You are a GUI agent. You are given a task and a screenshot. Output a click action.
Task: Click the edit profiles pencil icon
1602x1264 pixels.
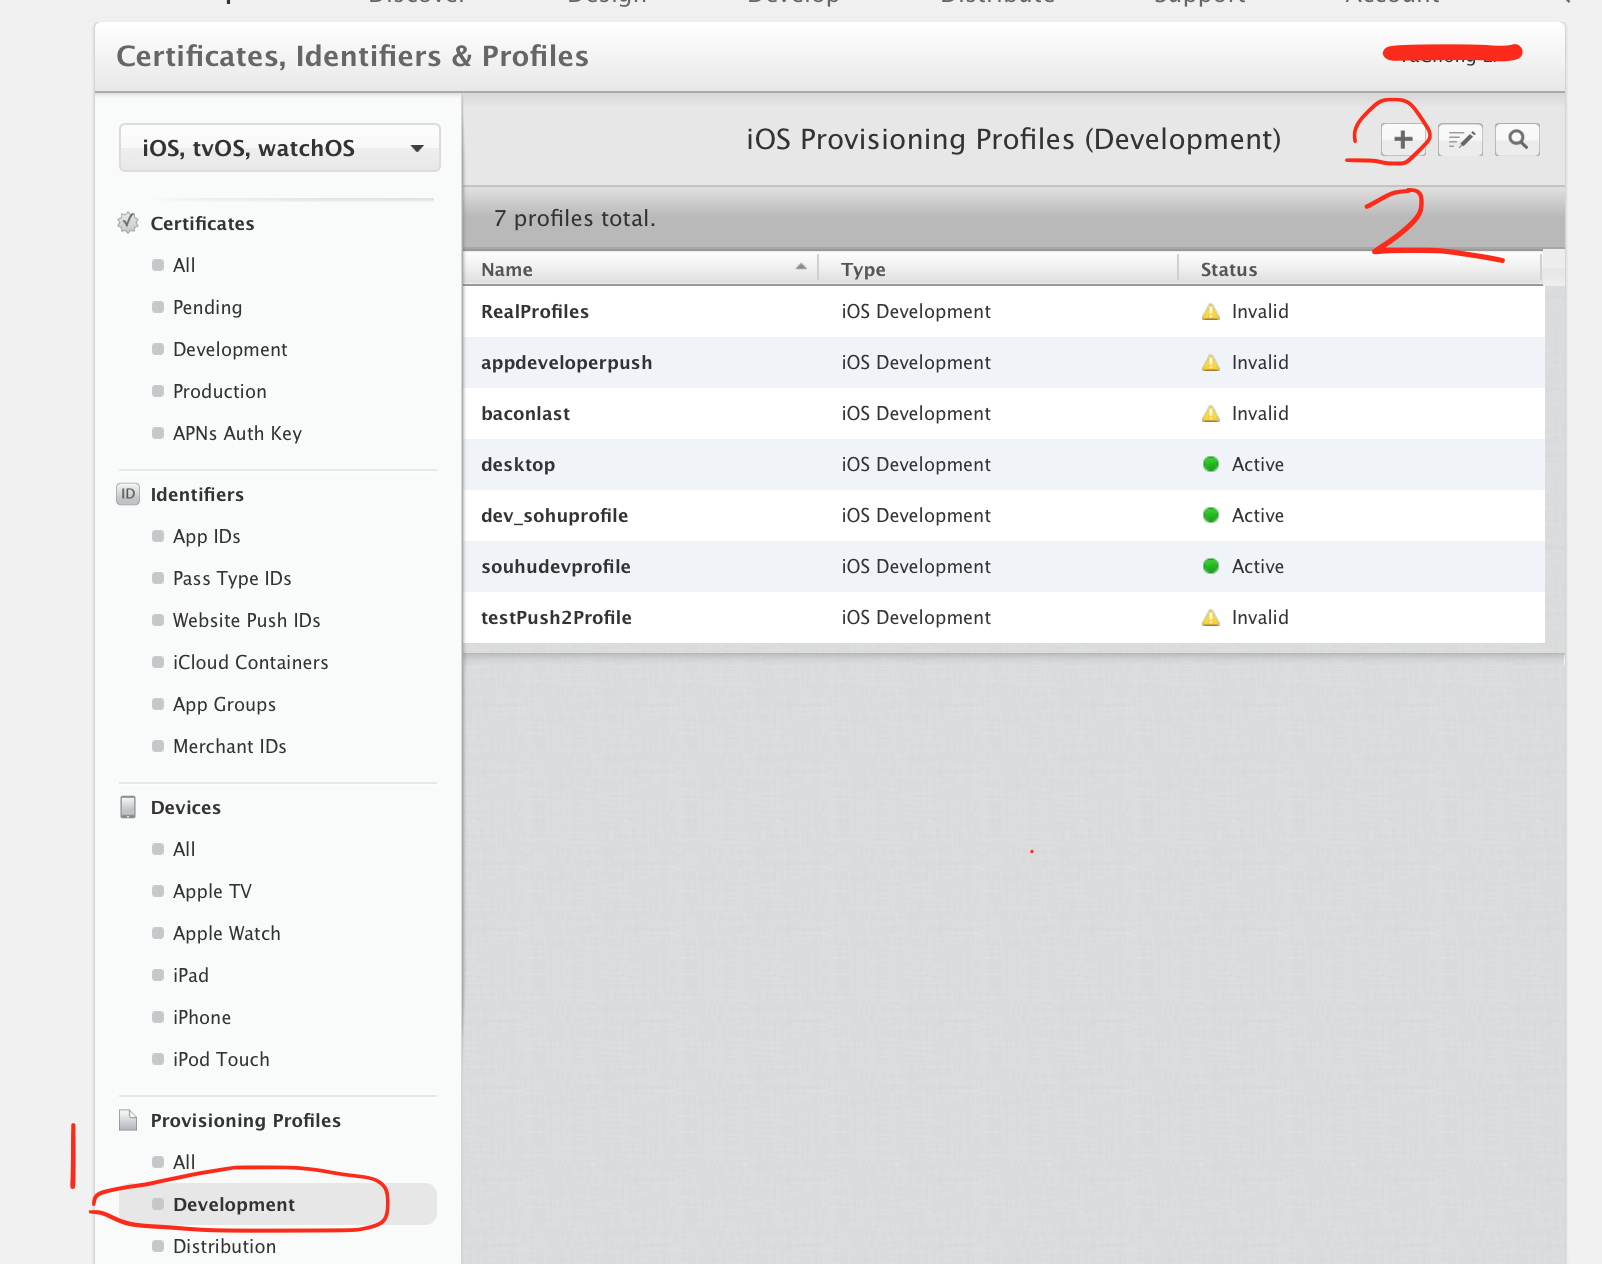click(x=1460, y=140)
